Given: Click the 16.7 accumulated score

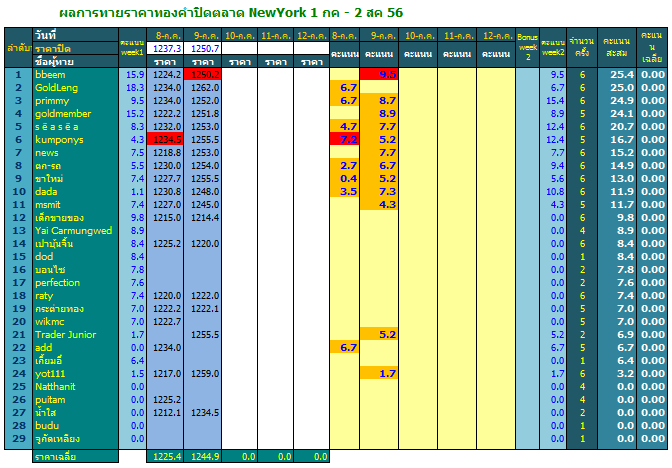Looking at the screenshot, I should coord(617,140).
